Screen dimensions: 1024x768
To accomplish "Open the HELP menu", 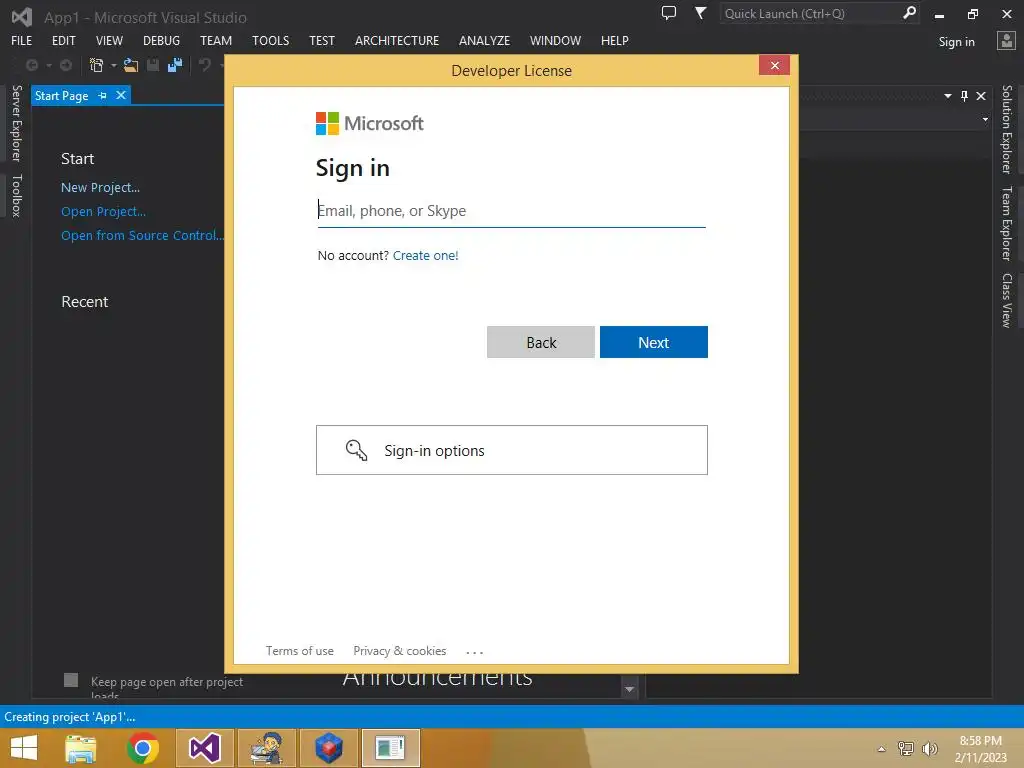I will (x=615, y=40).
